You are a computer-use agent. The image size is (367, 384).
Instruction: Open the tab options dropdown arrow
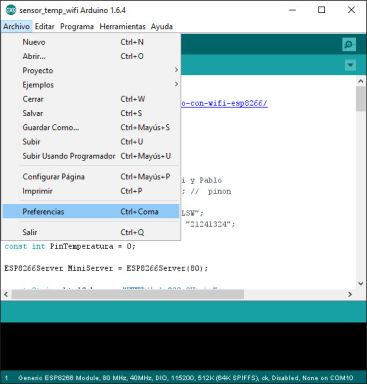tap(350, 65)
